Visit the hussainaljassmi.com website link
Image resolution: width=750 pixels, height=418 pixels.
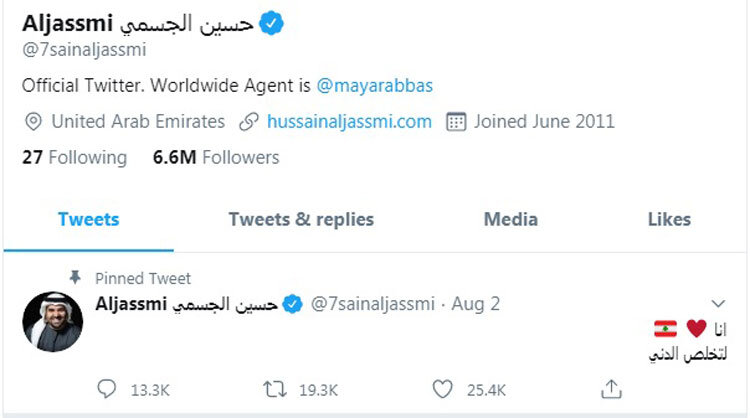tap(349, 122)
